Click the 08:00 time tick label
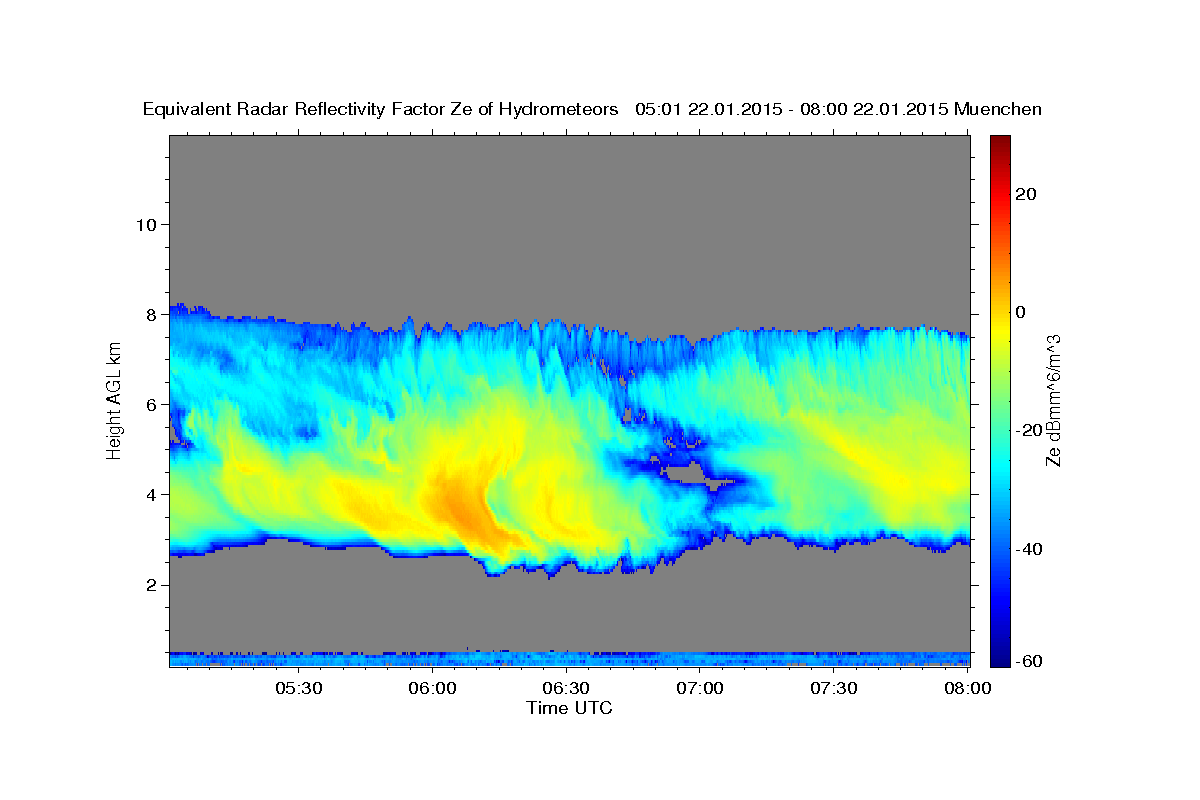This screenshot has width=1200, height=800. click(967, 689)
